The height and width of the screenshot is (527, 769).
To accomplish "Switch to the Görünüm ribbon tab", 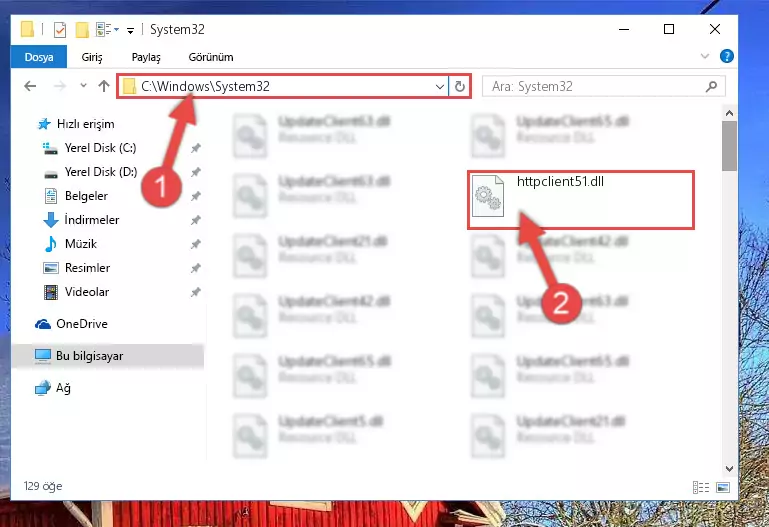I will [x=211, y=57].
